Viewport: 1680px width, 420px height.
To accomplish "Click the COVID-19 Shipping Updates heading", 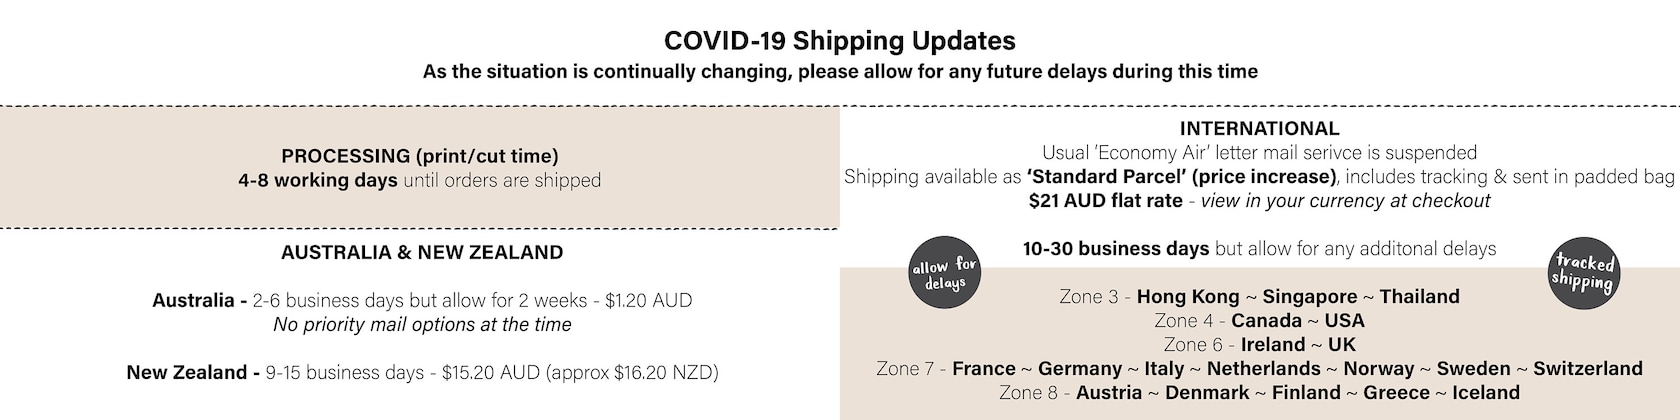I will click(840, 41).
